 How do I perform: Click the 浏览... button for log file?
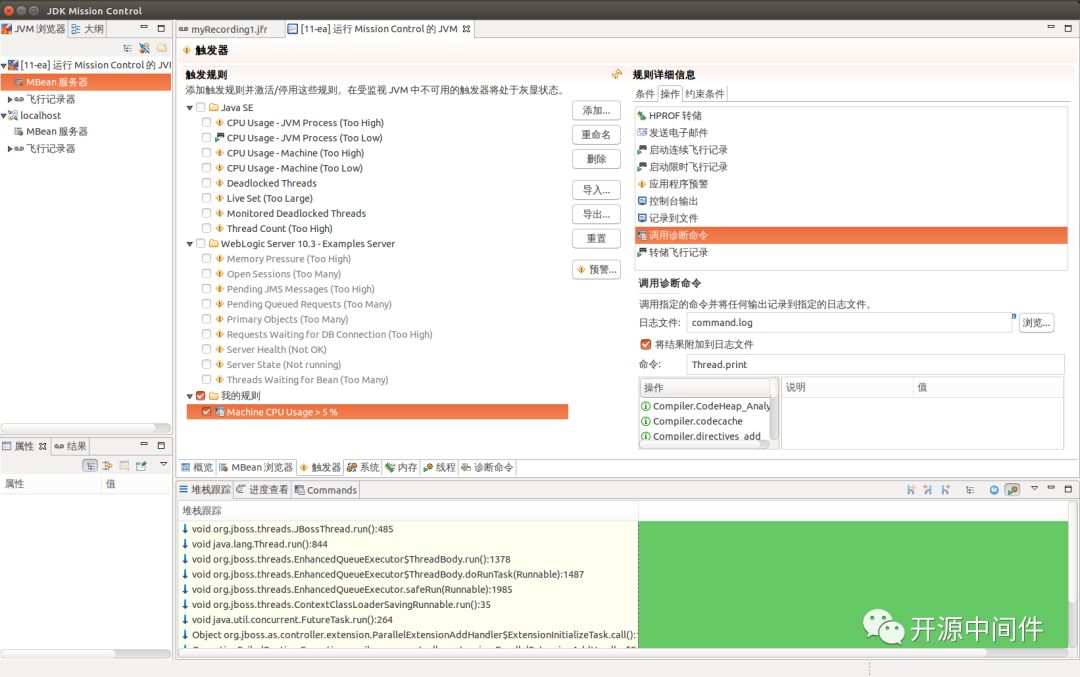(x=1036, y=322)
